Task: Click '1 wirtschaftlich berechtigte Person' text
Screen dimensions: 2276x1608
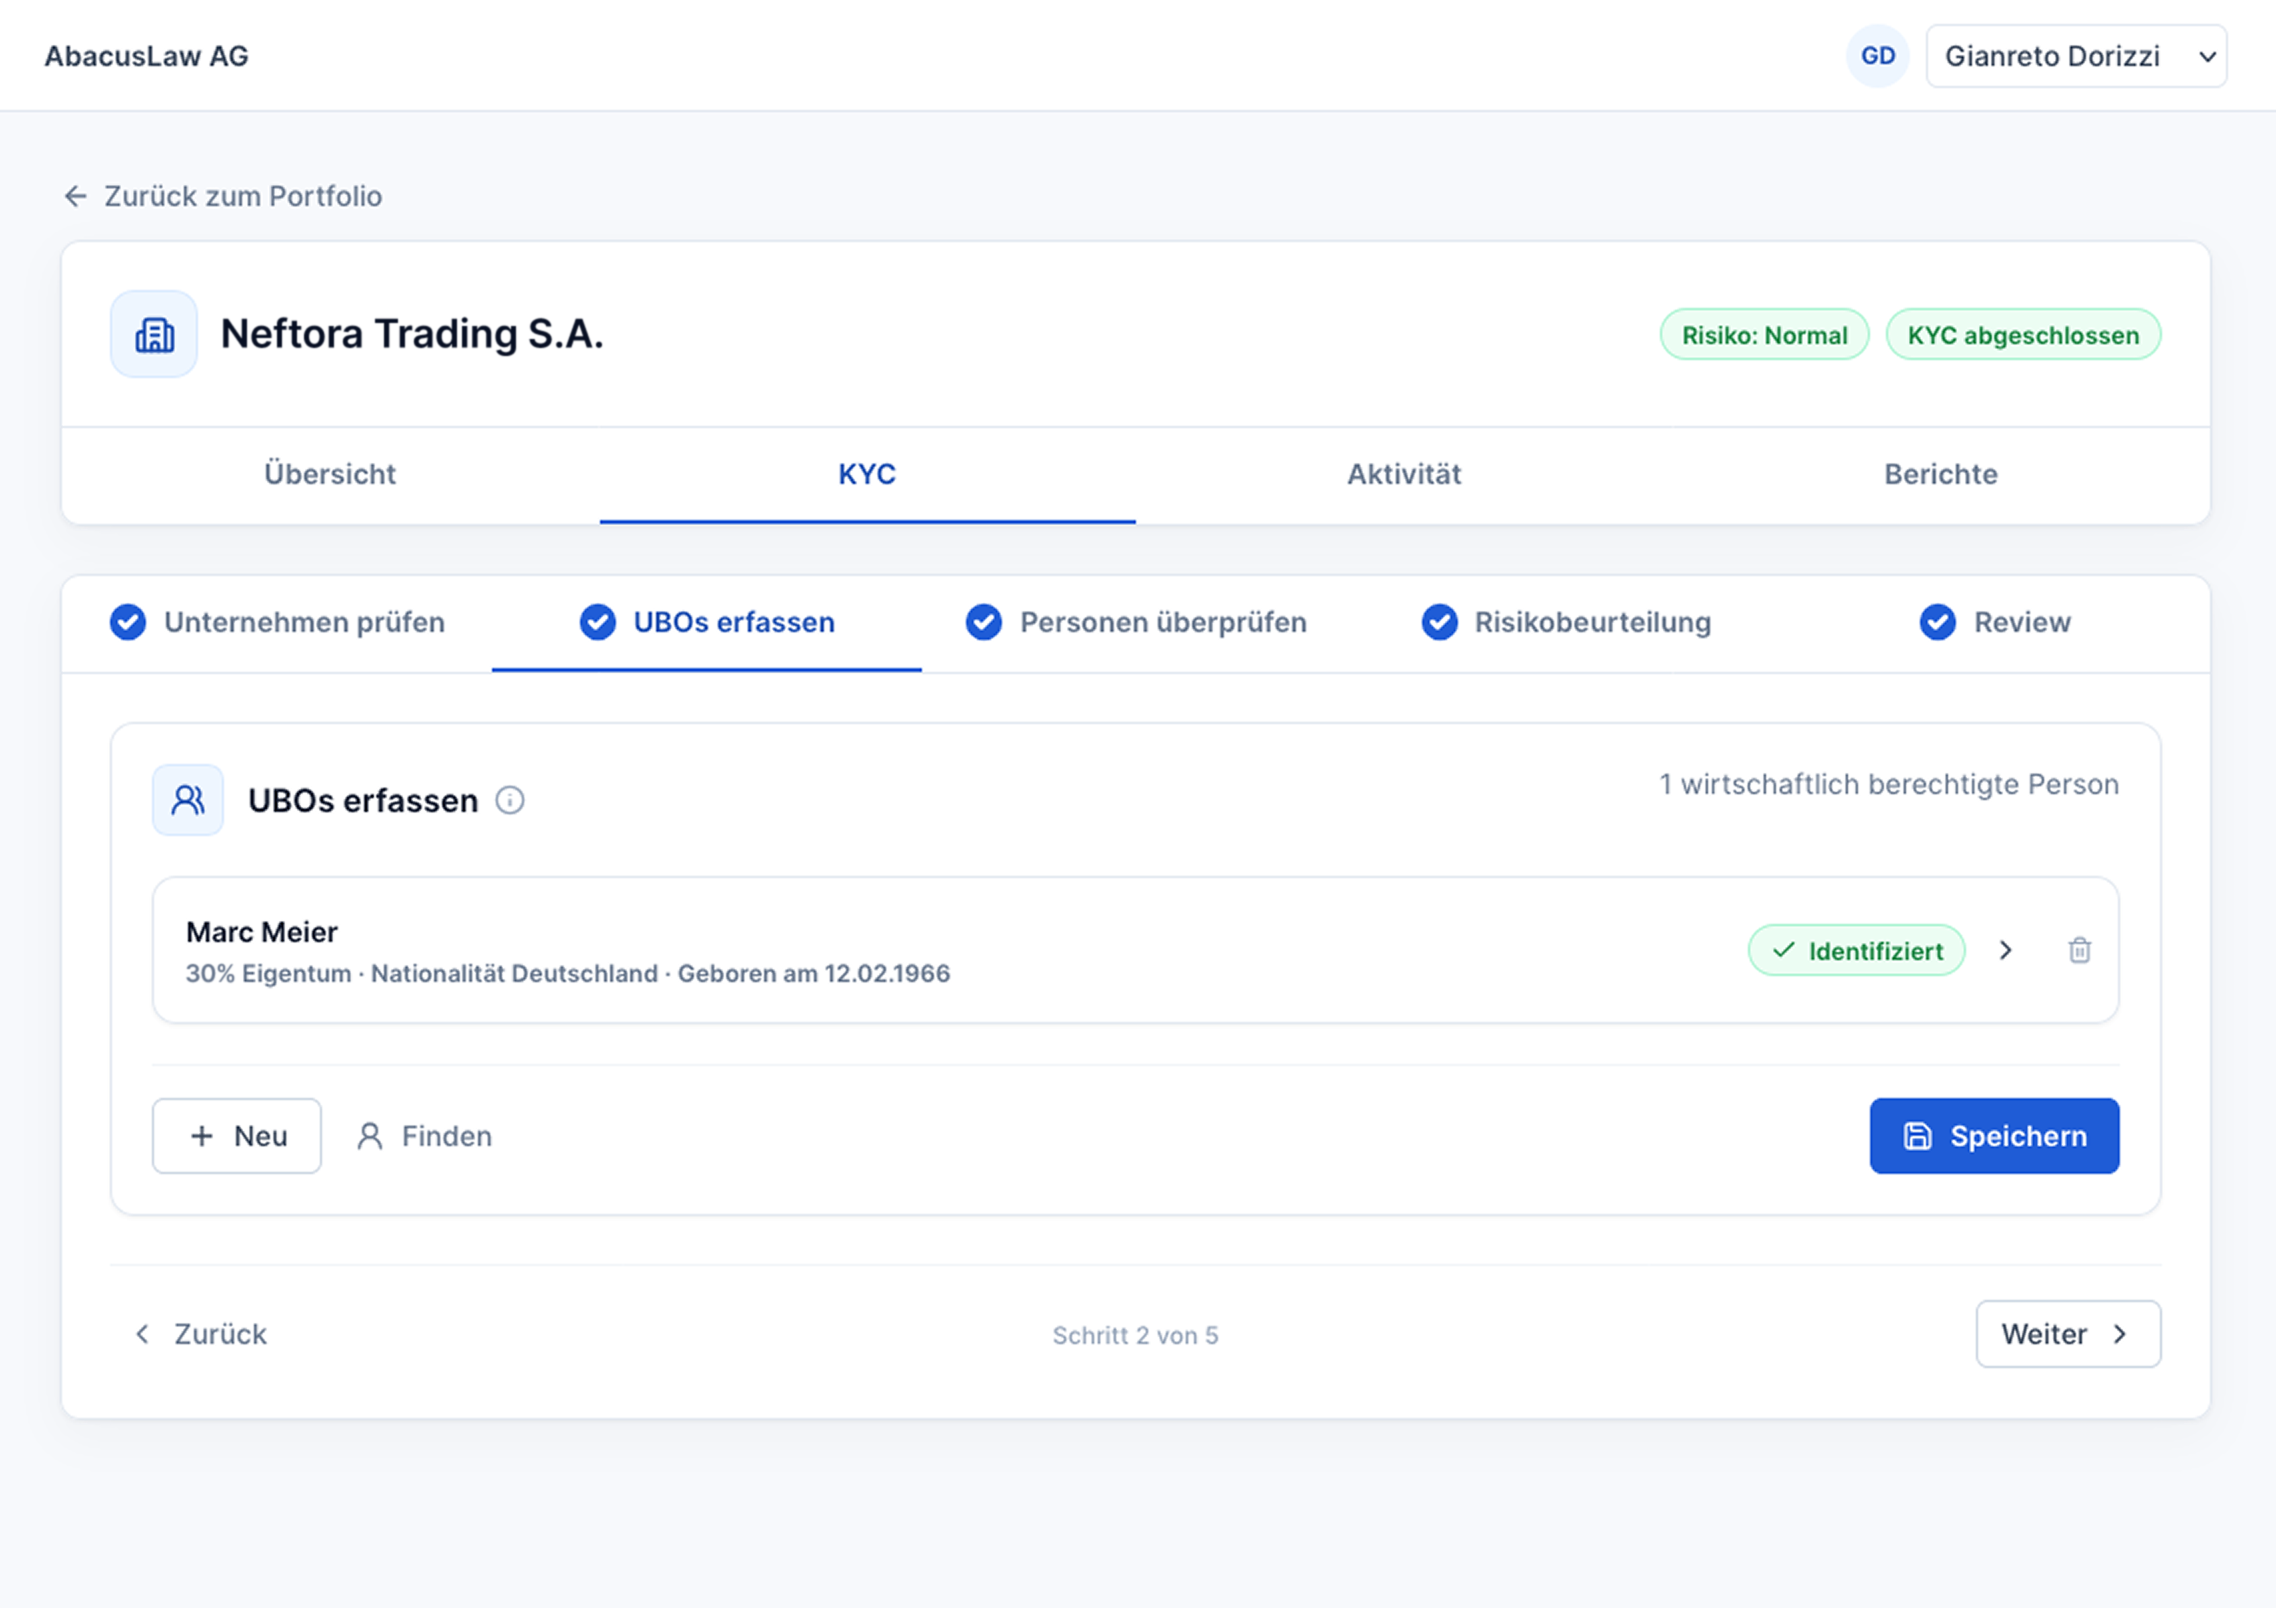Action: (1889, 784)
